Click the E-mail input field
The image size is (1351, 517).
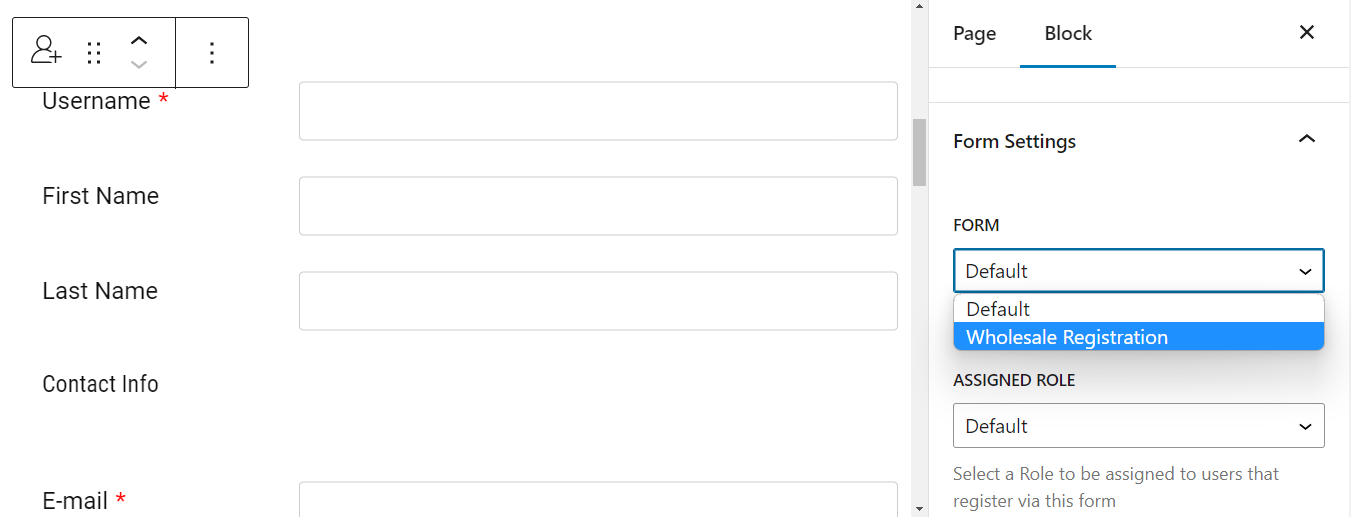[x=598, y=499]
